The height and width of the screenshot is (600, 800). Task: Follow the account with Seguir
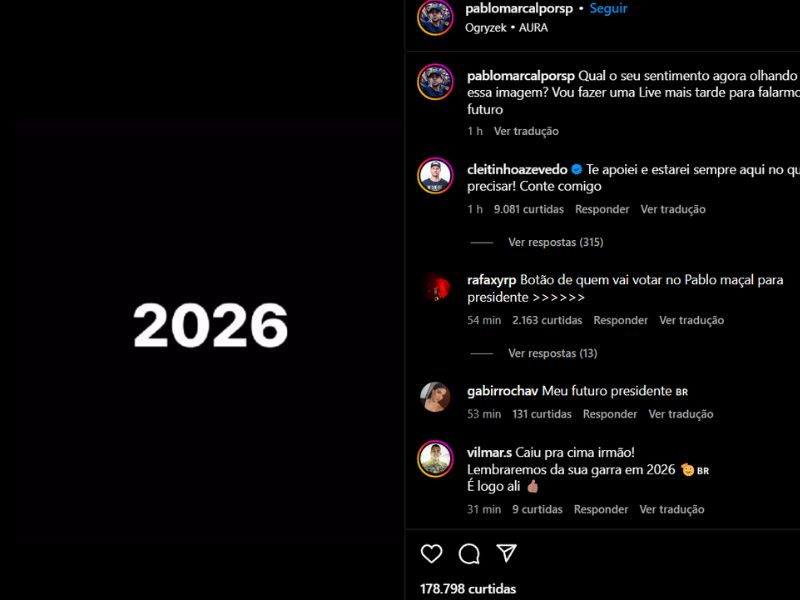608,9
